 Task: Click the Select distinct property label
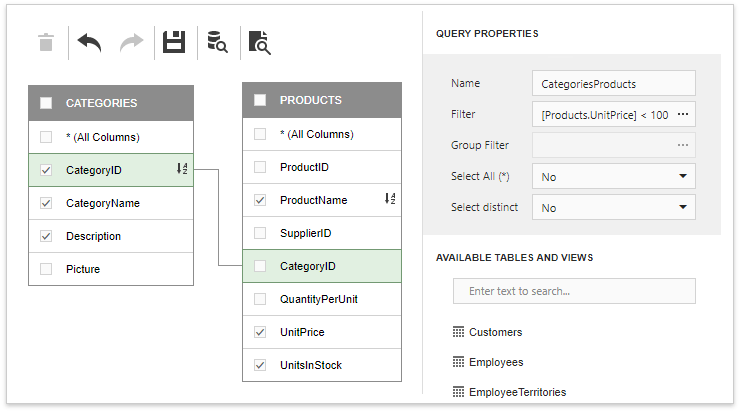[485, 207]
